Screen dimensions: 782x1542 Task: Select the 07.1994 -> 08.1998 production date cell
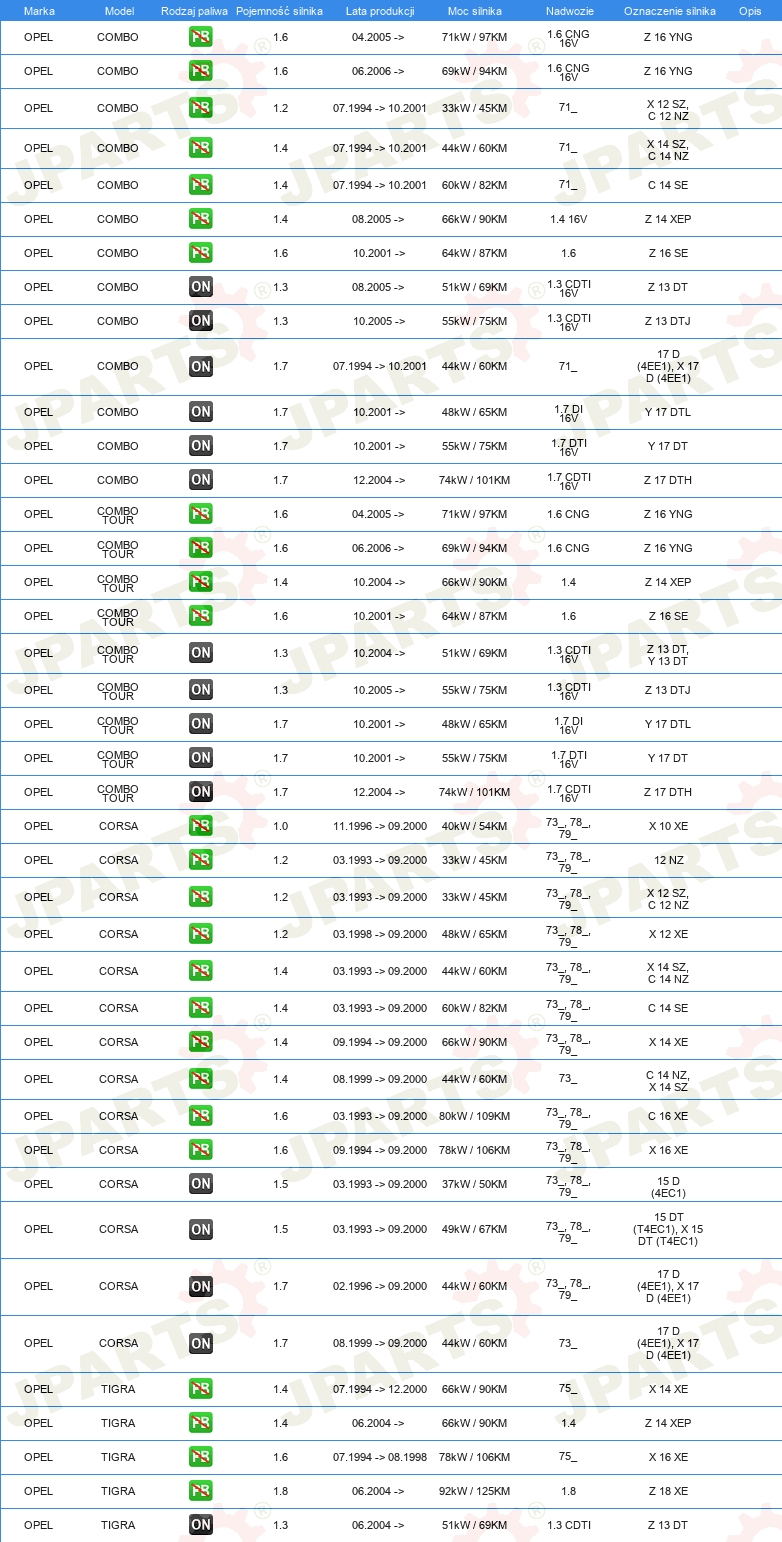(x=380, y=1457)
